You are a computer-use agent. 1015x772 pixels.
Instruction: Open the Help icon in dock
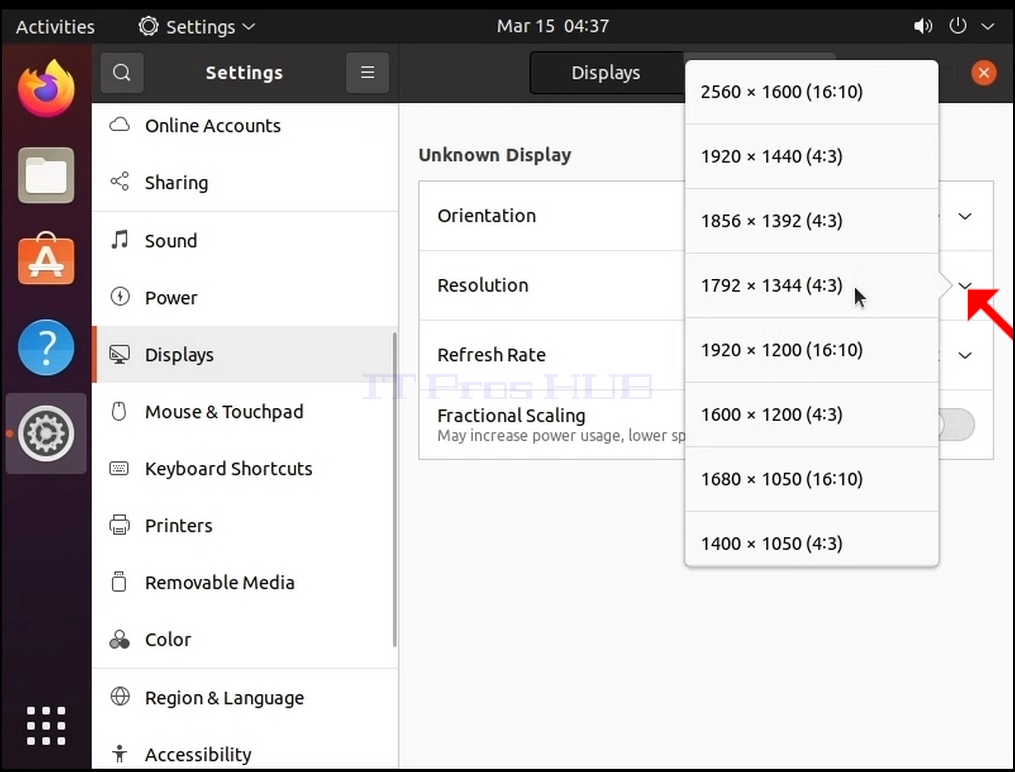pos(46,347)
